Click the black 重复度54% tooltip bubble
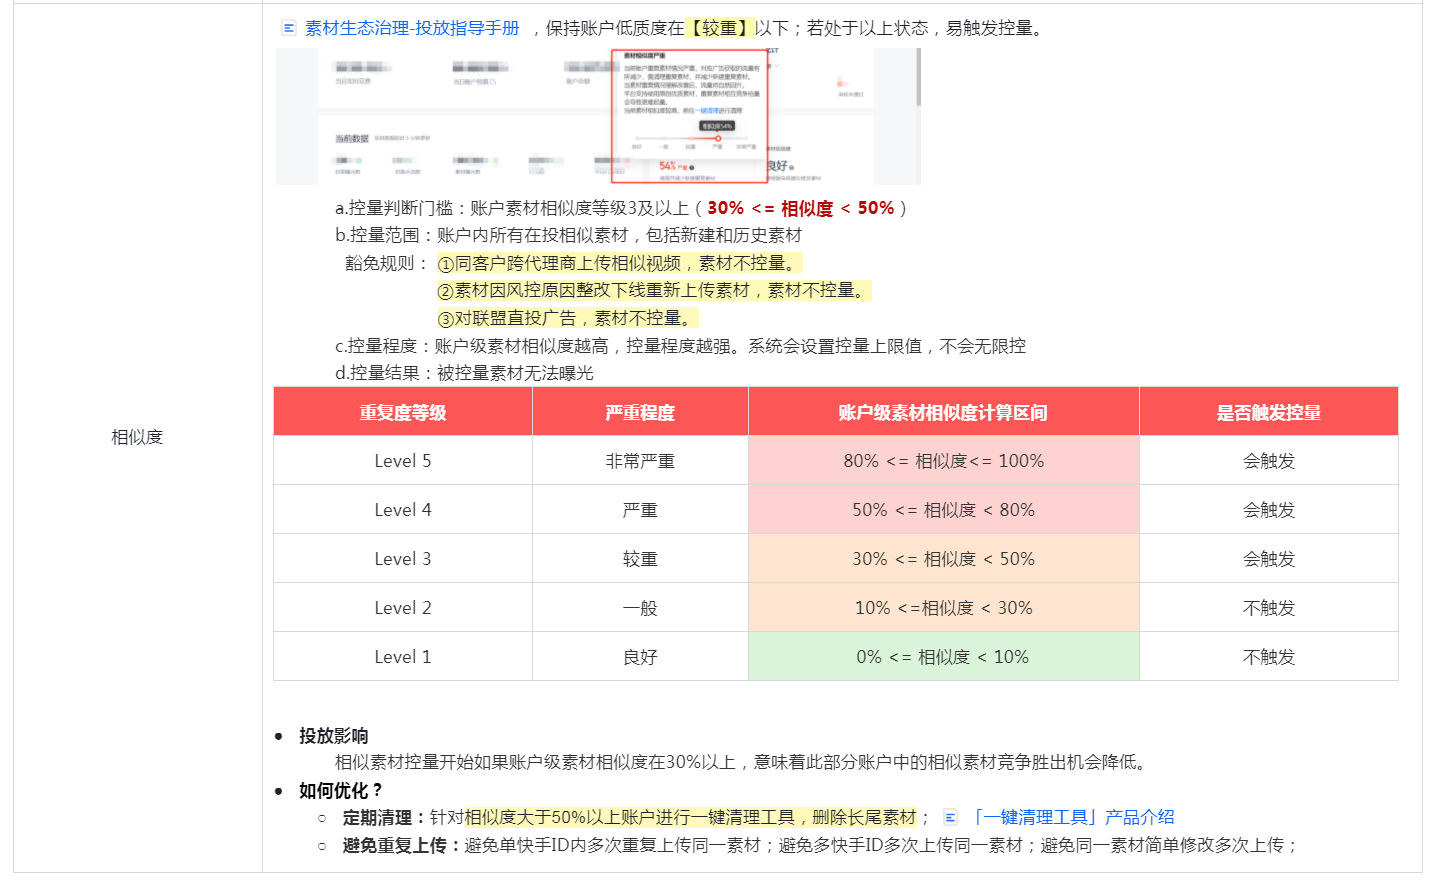The image size is (1433, 888). (x=717, y=126)
